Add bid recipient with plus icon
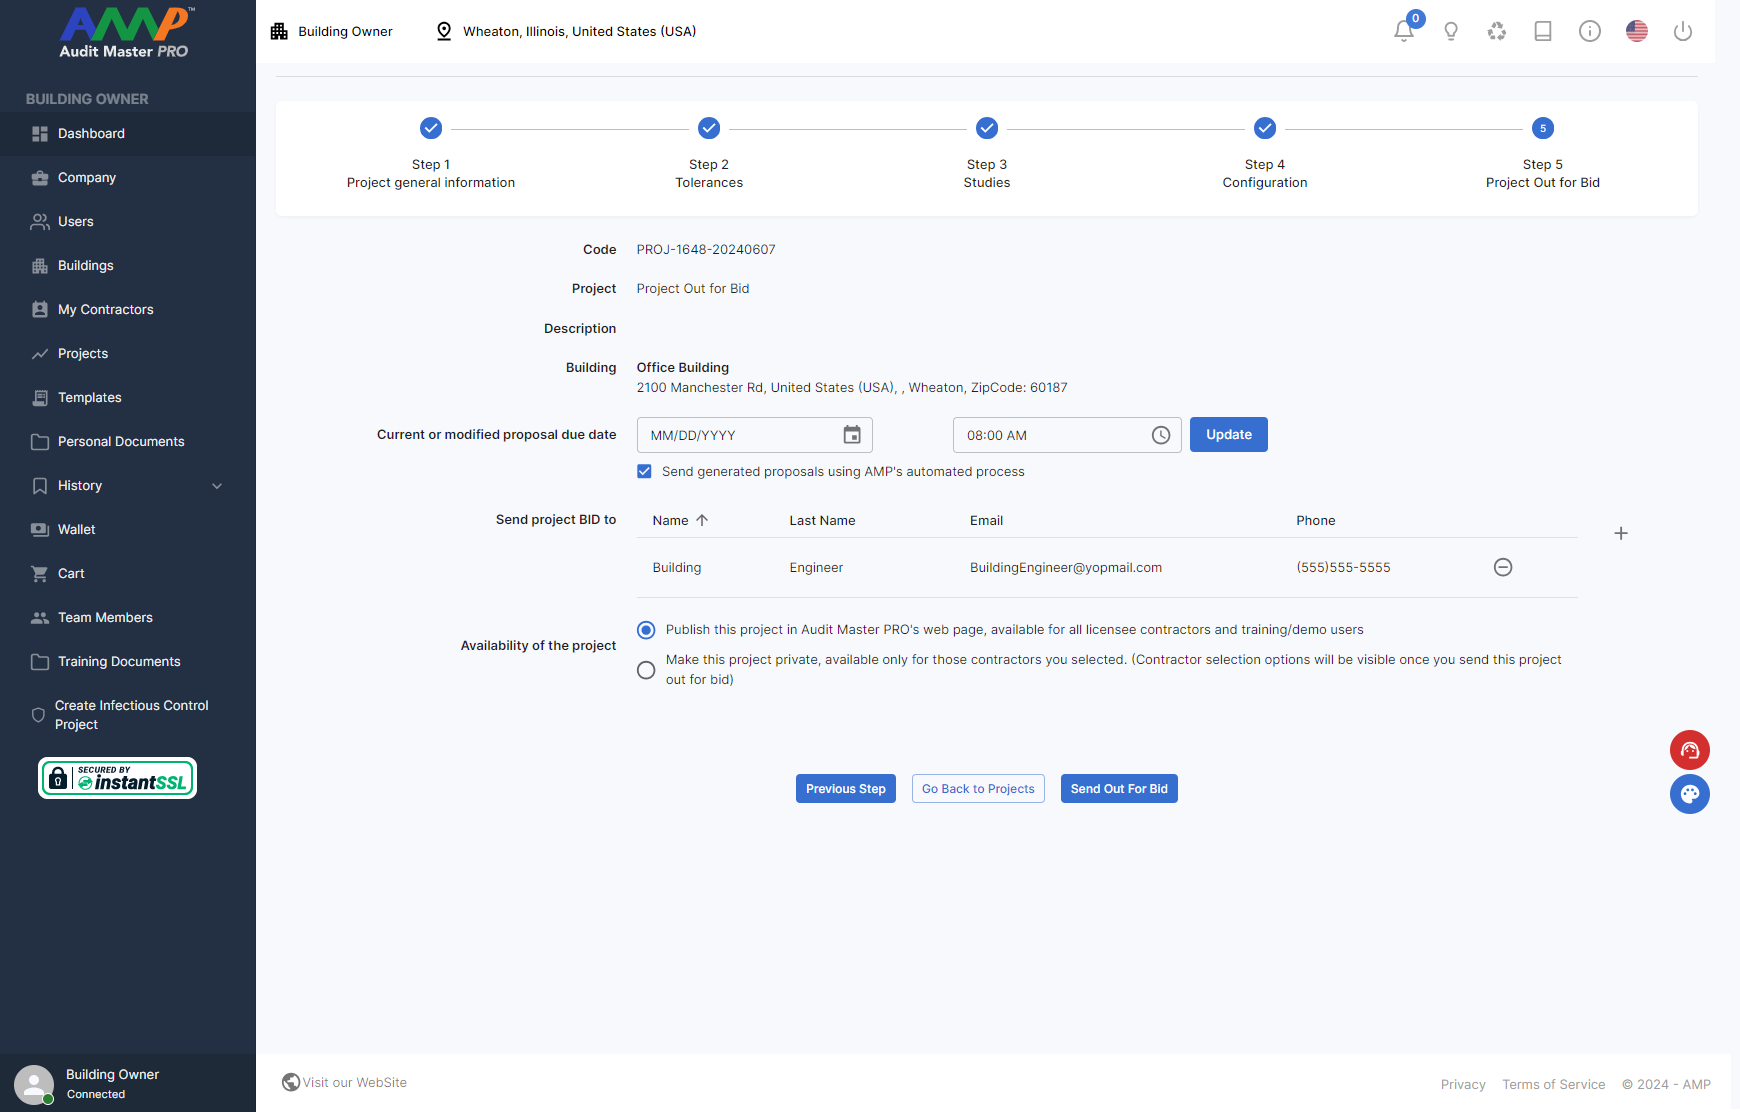This screenshot has width=1740, height=1112. coord(1620,533)
